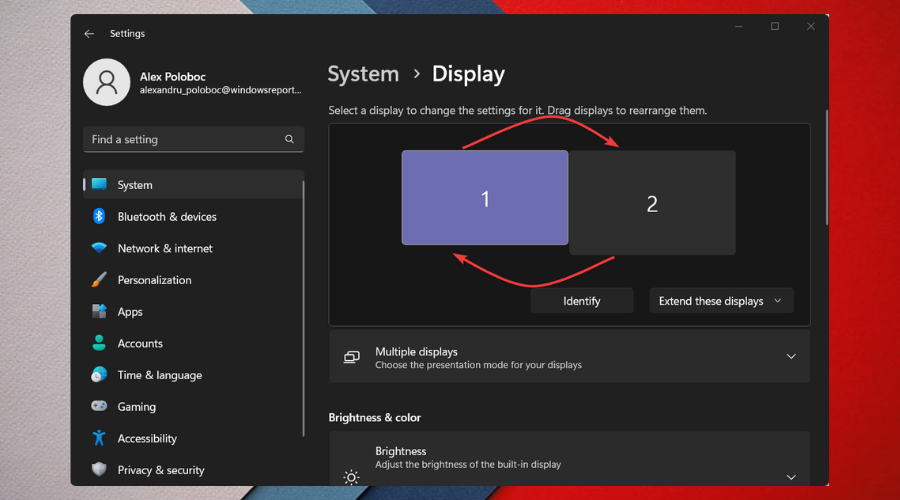
Task: Open Bluetooth & devices settings
Action: pos(193,216)
